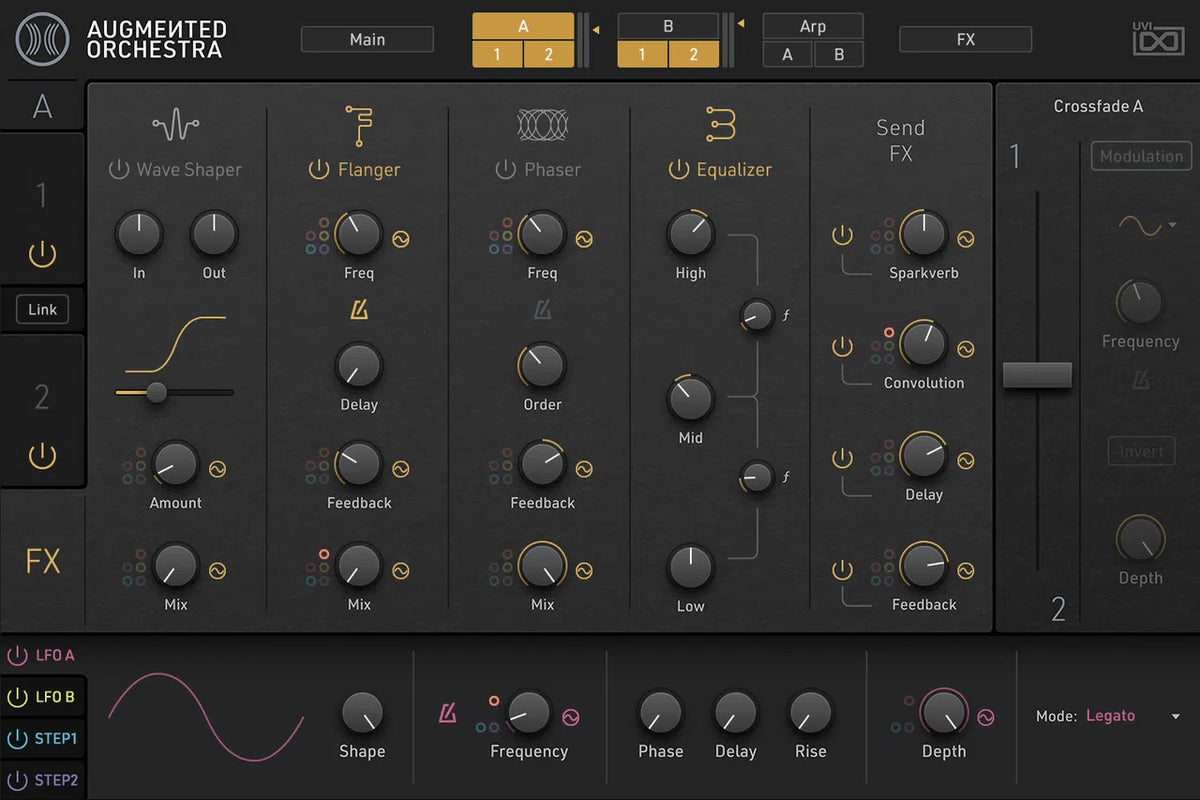Click the arrow next to layer A selector
This screenshot has width=1200, height=800.
pyautogui.click(x=596, y=30)
